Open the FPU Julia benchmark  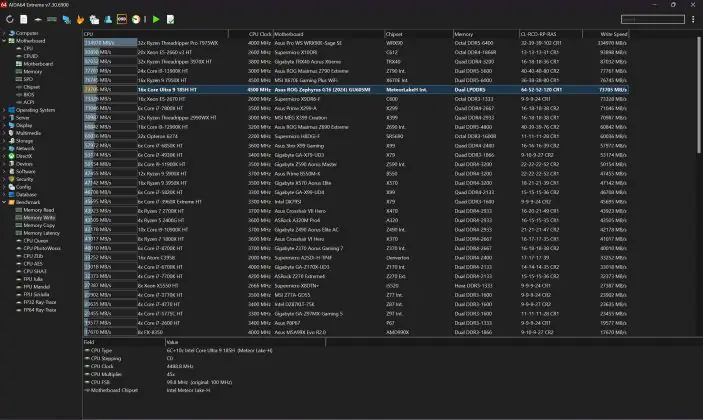pyautogui.click(x=33, y=279)
